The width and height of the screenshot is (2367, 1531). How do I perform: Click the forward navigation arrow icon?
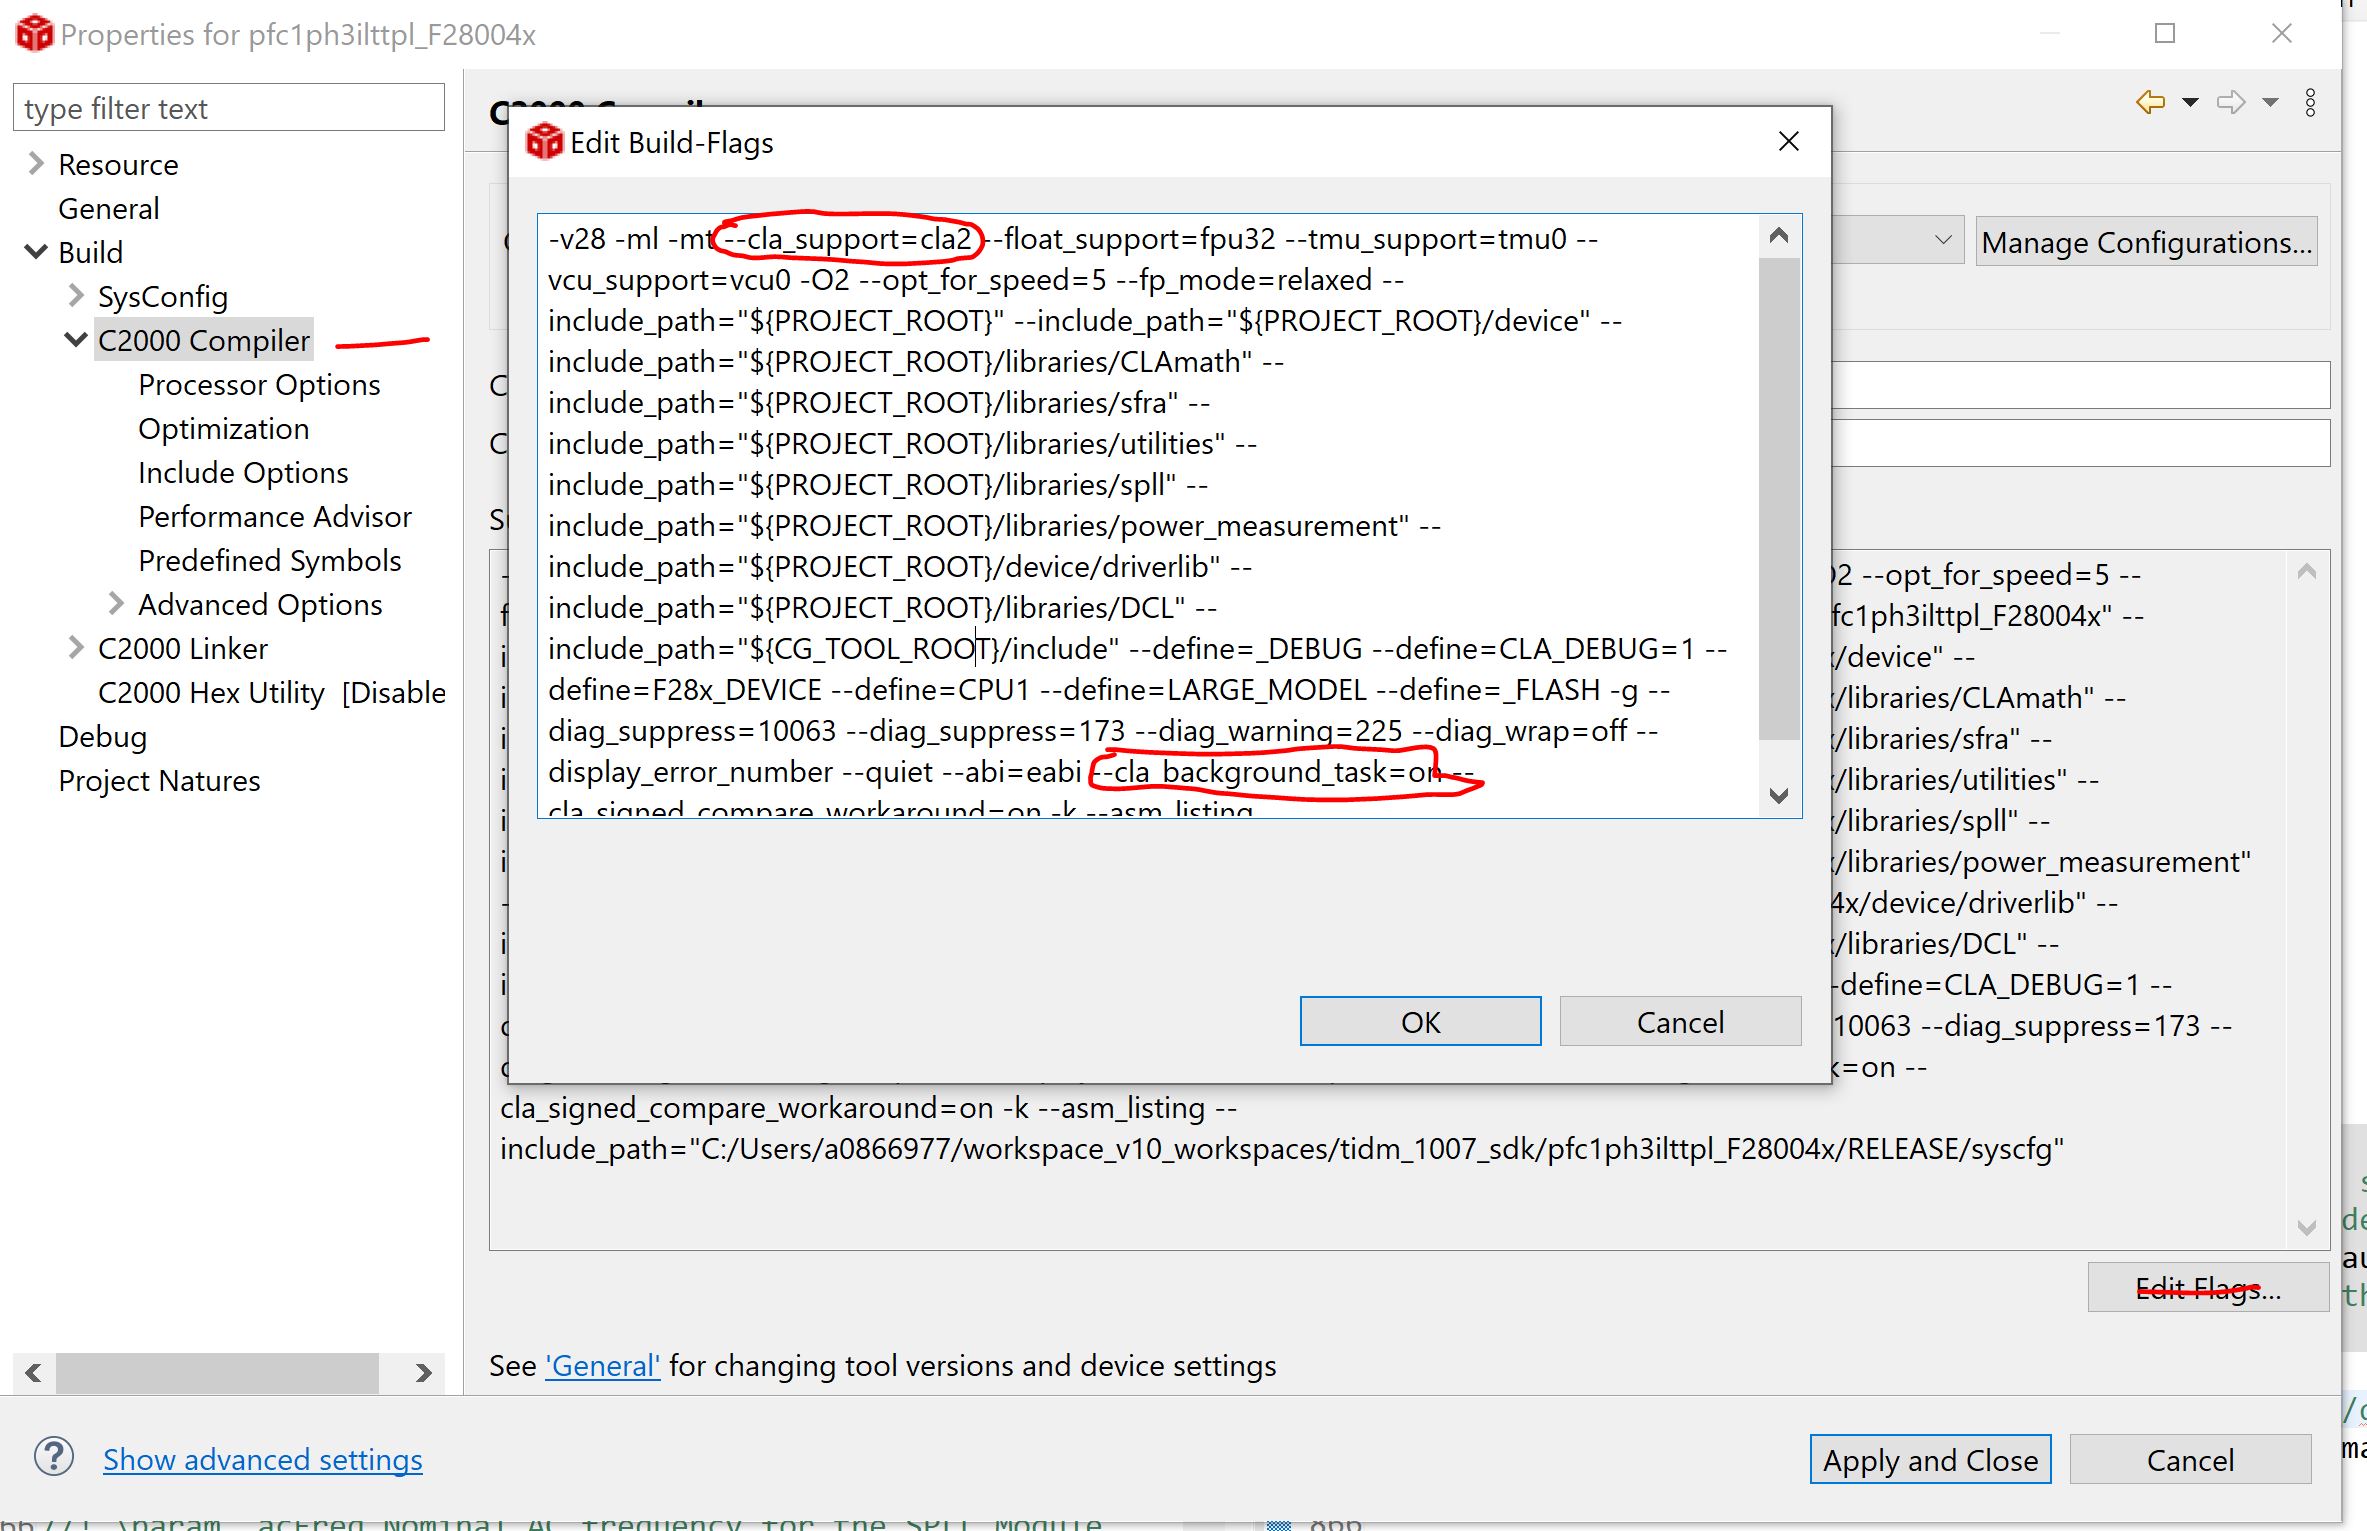click(x=2230, y=102)
